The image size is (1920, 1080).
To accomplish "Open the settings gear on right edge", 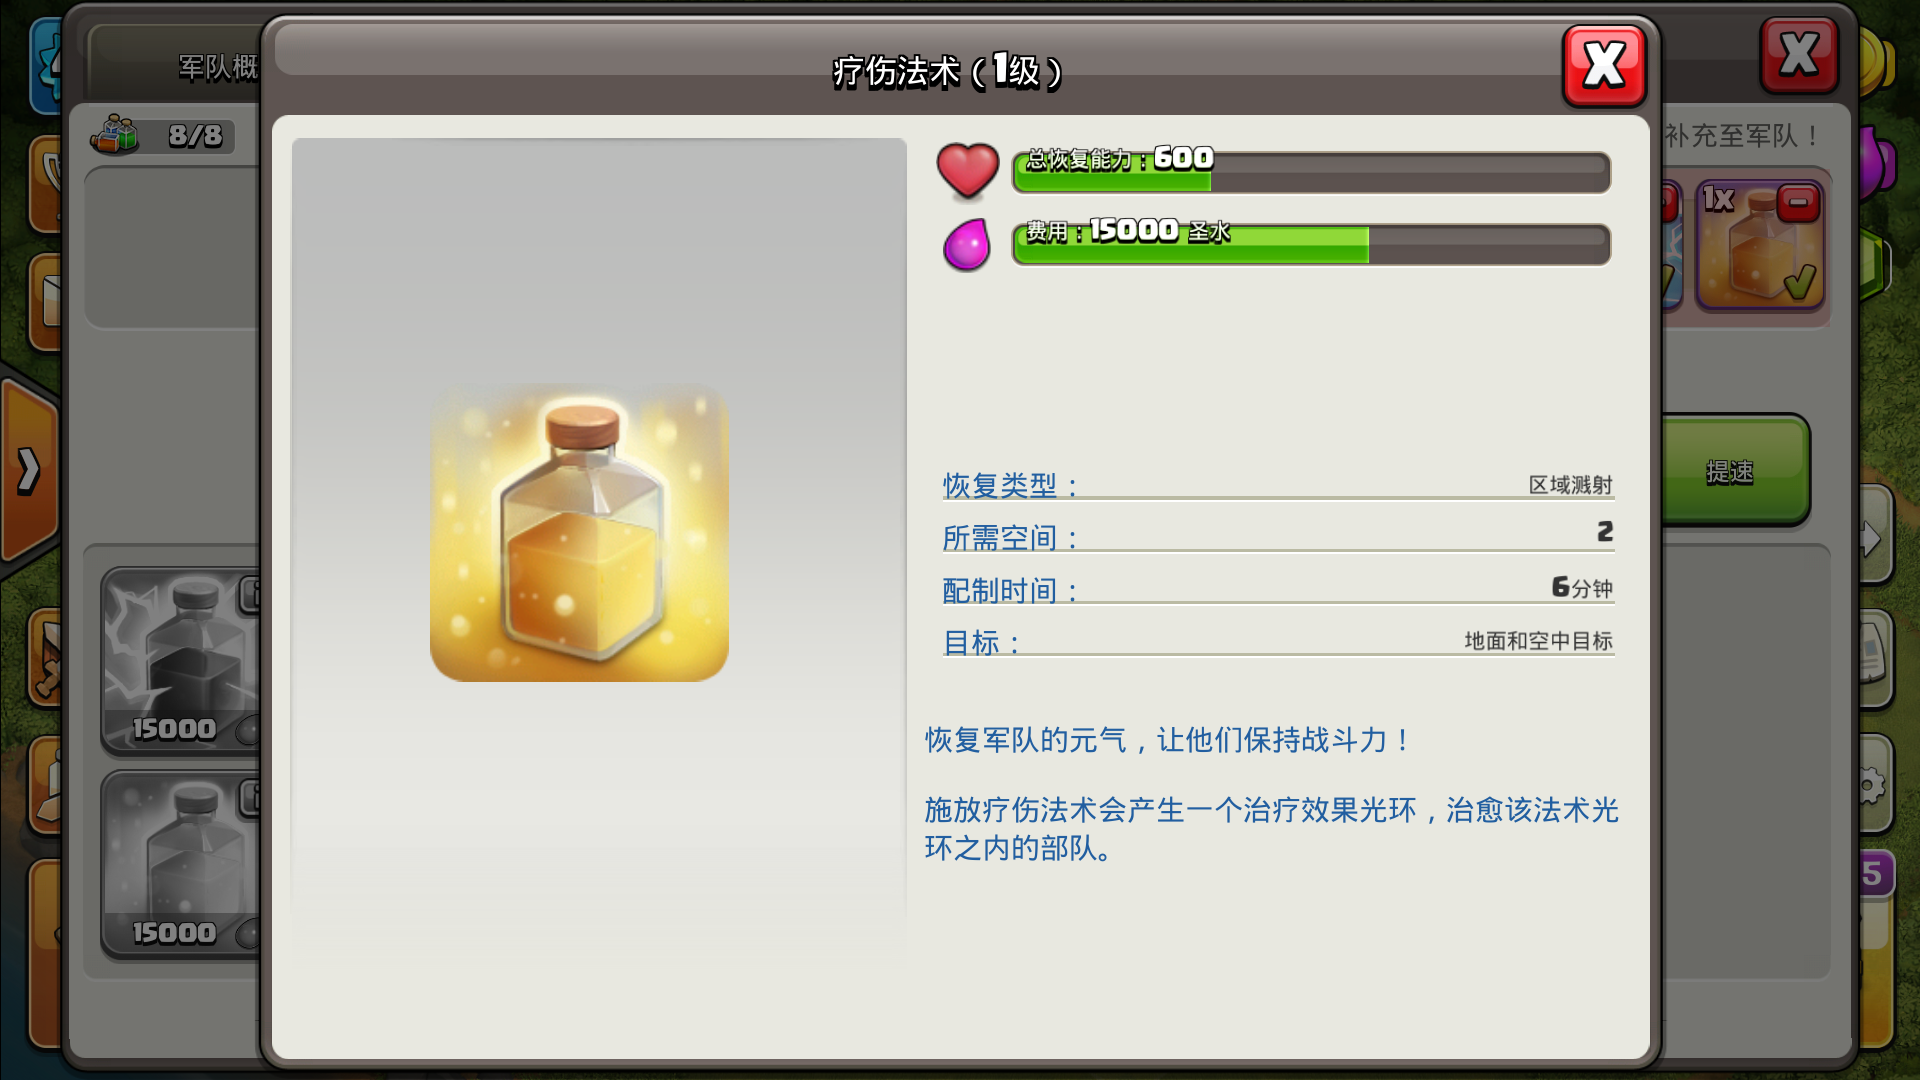I will tap(1872, 786).
